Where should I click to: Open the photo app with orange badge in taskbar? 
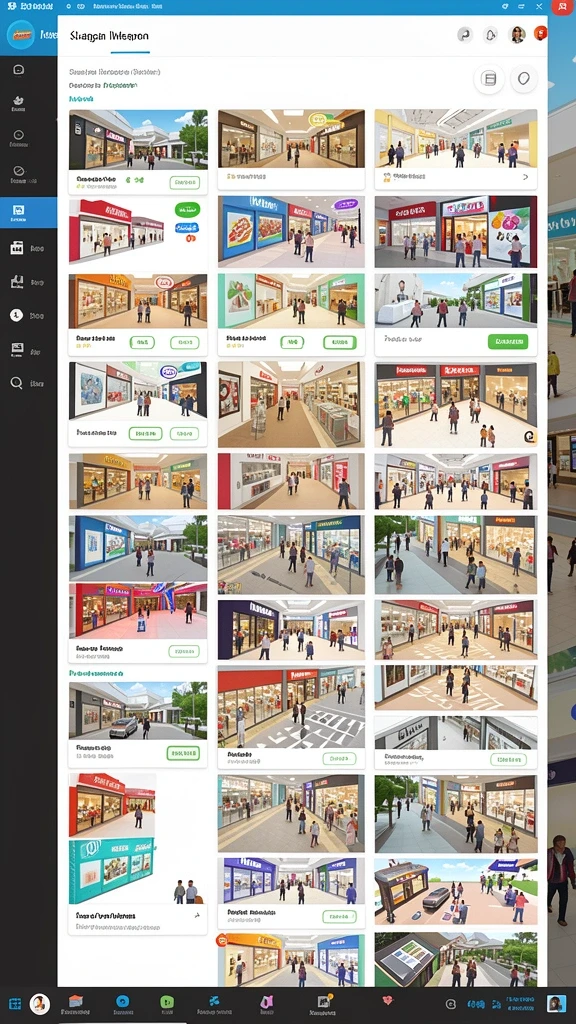323,1001
